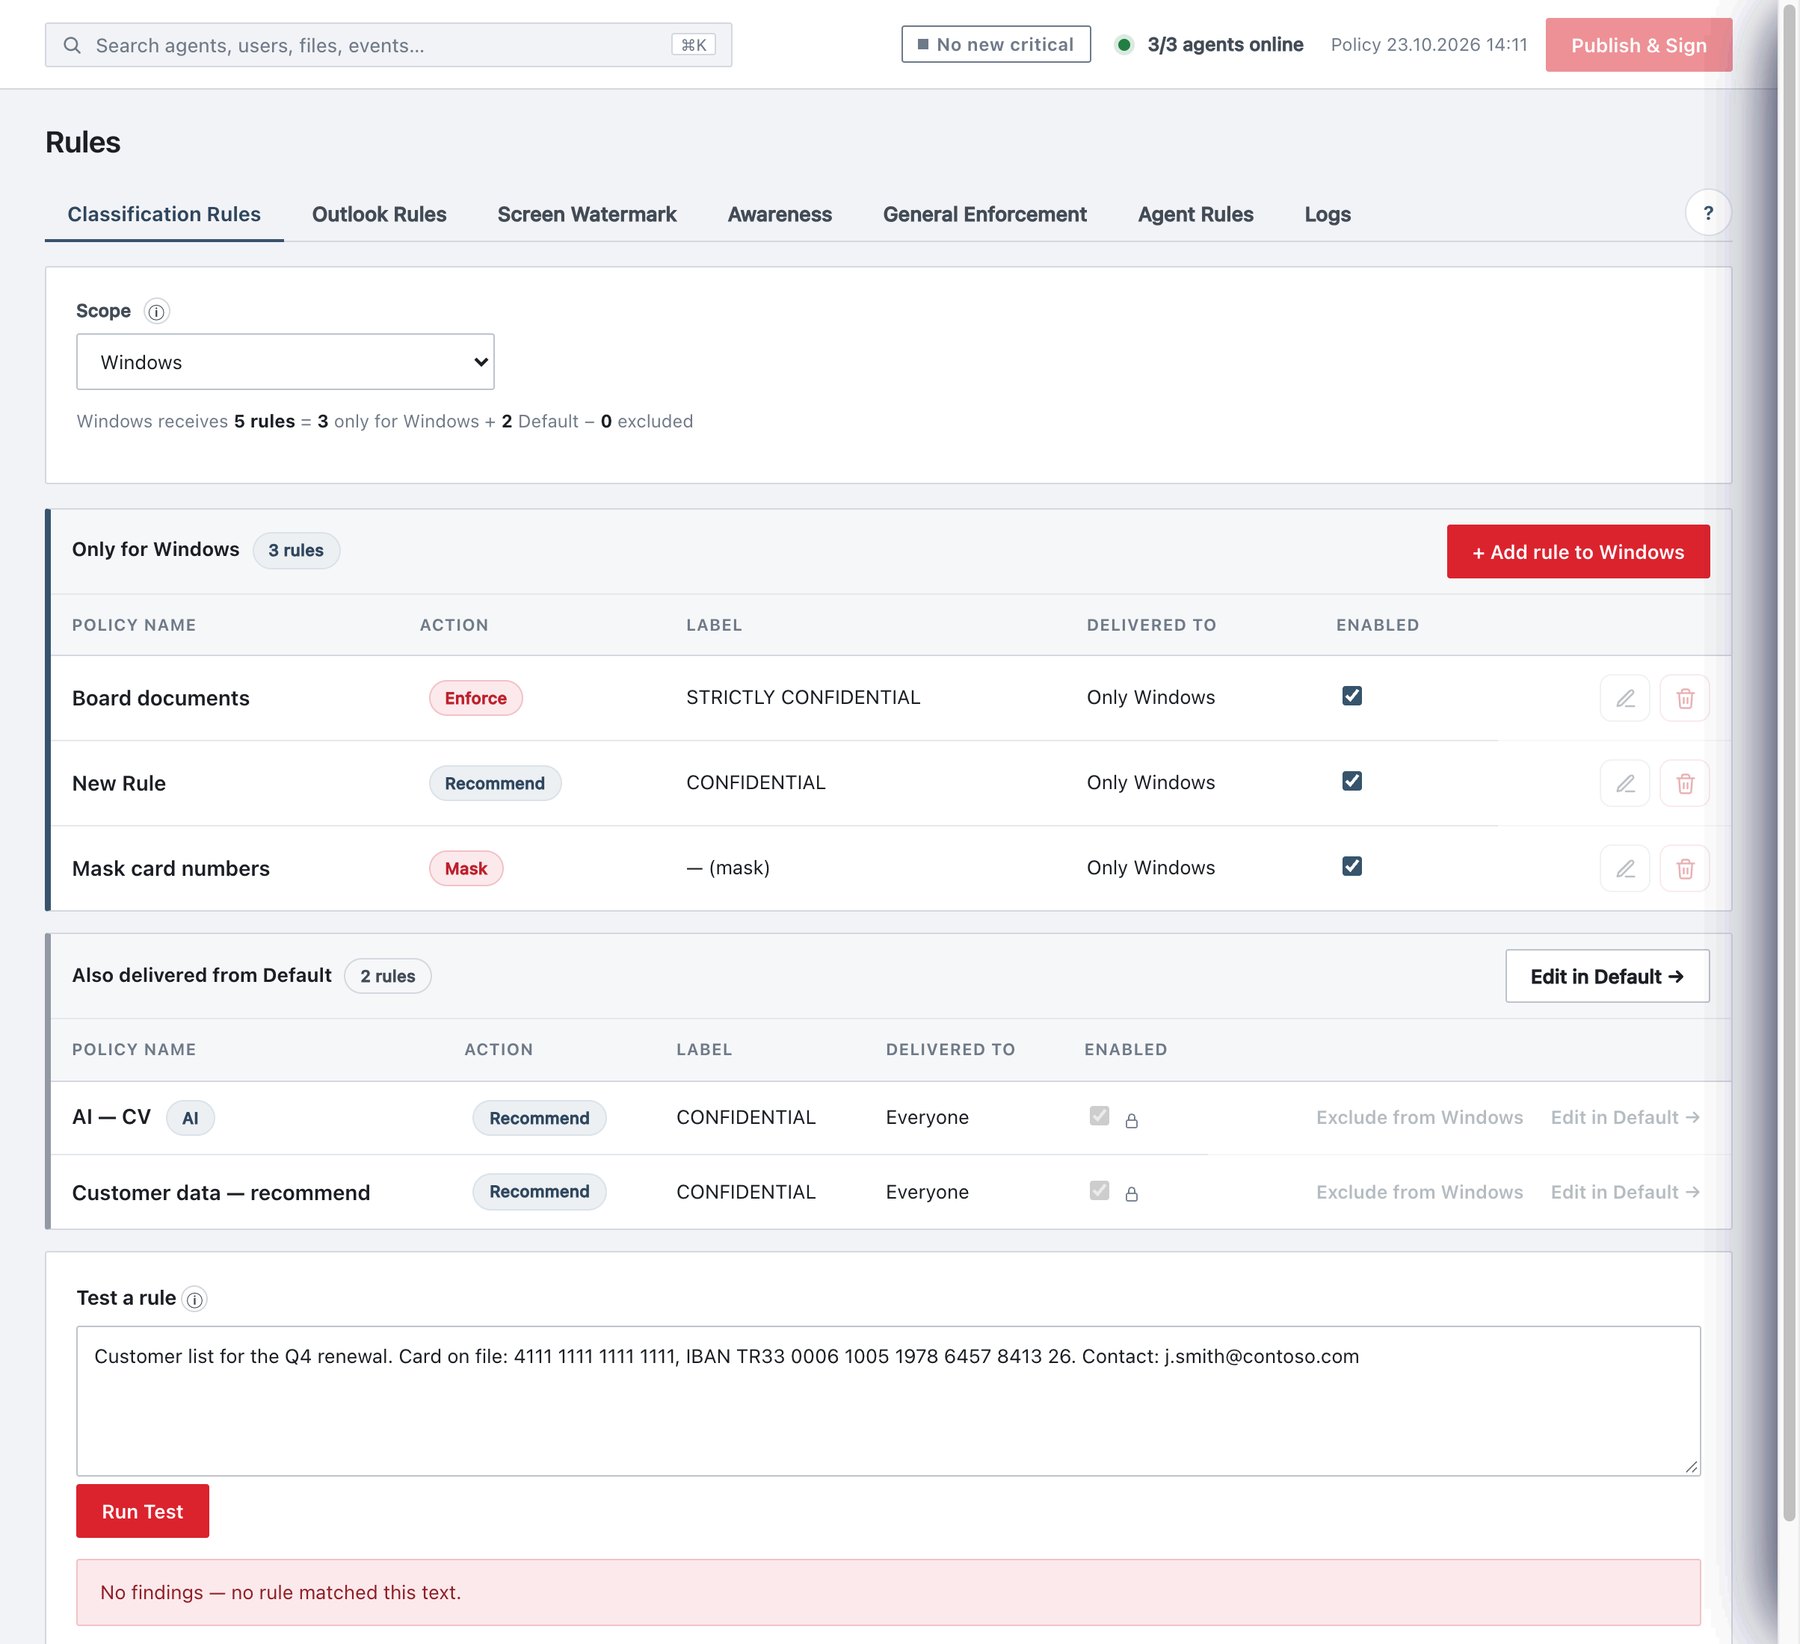The width and height of the screenshot is (1800, 1644).
Task: Toggle Enabled for Mask card numbers
Action: click(1352, 866)
